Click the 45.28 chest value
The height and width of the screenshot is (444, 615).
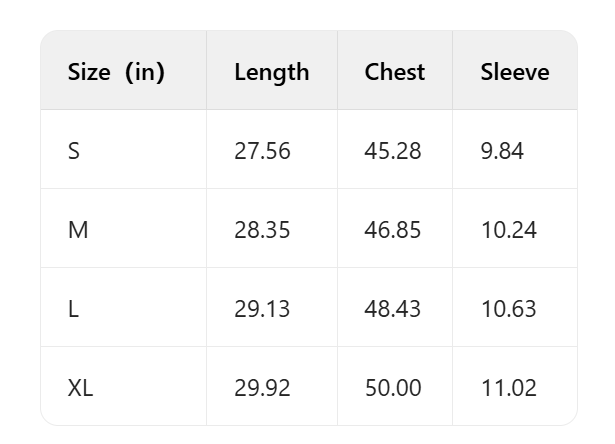393,151
